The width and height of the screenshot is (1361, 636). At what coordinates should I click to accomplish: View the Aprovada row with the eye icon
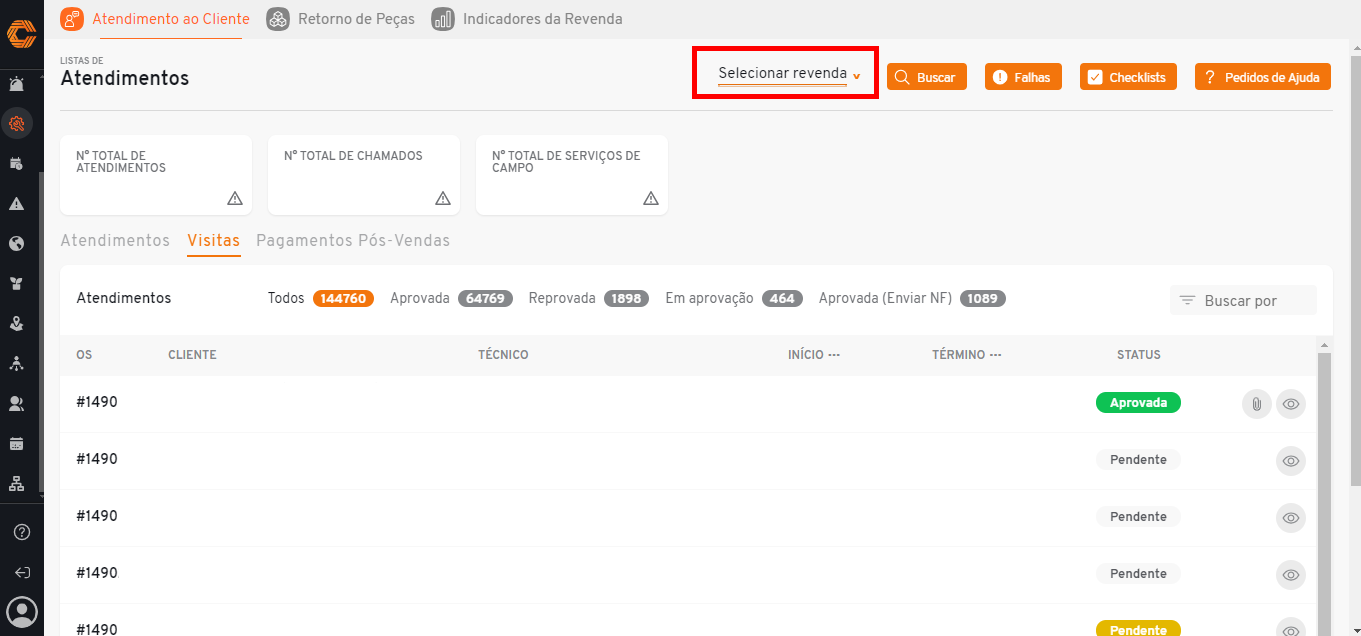pos(1291,404)
